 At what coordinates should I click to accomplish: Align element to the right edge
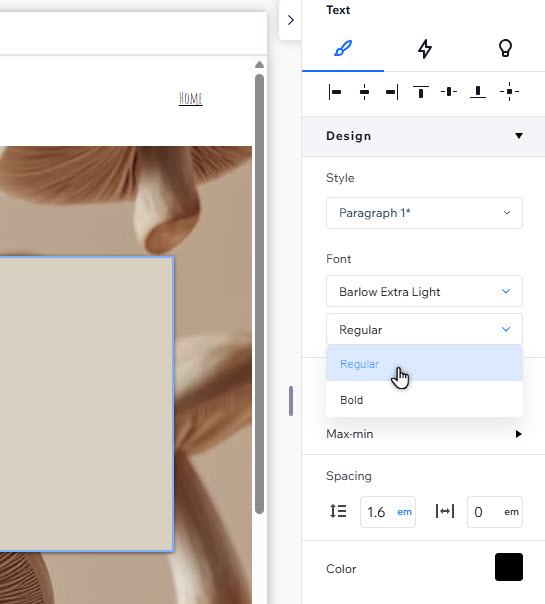click(392, 92)
